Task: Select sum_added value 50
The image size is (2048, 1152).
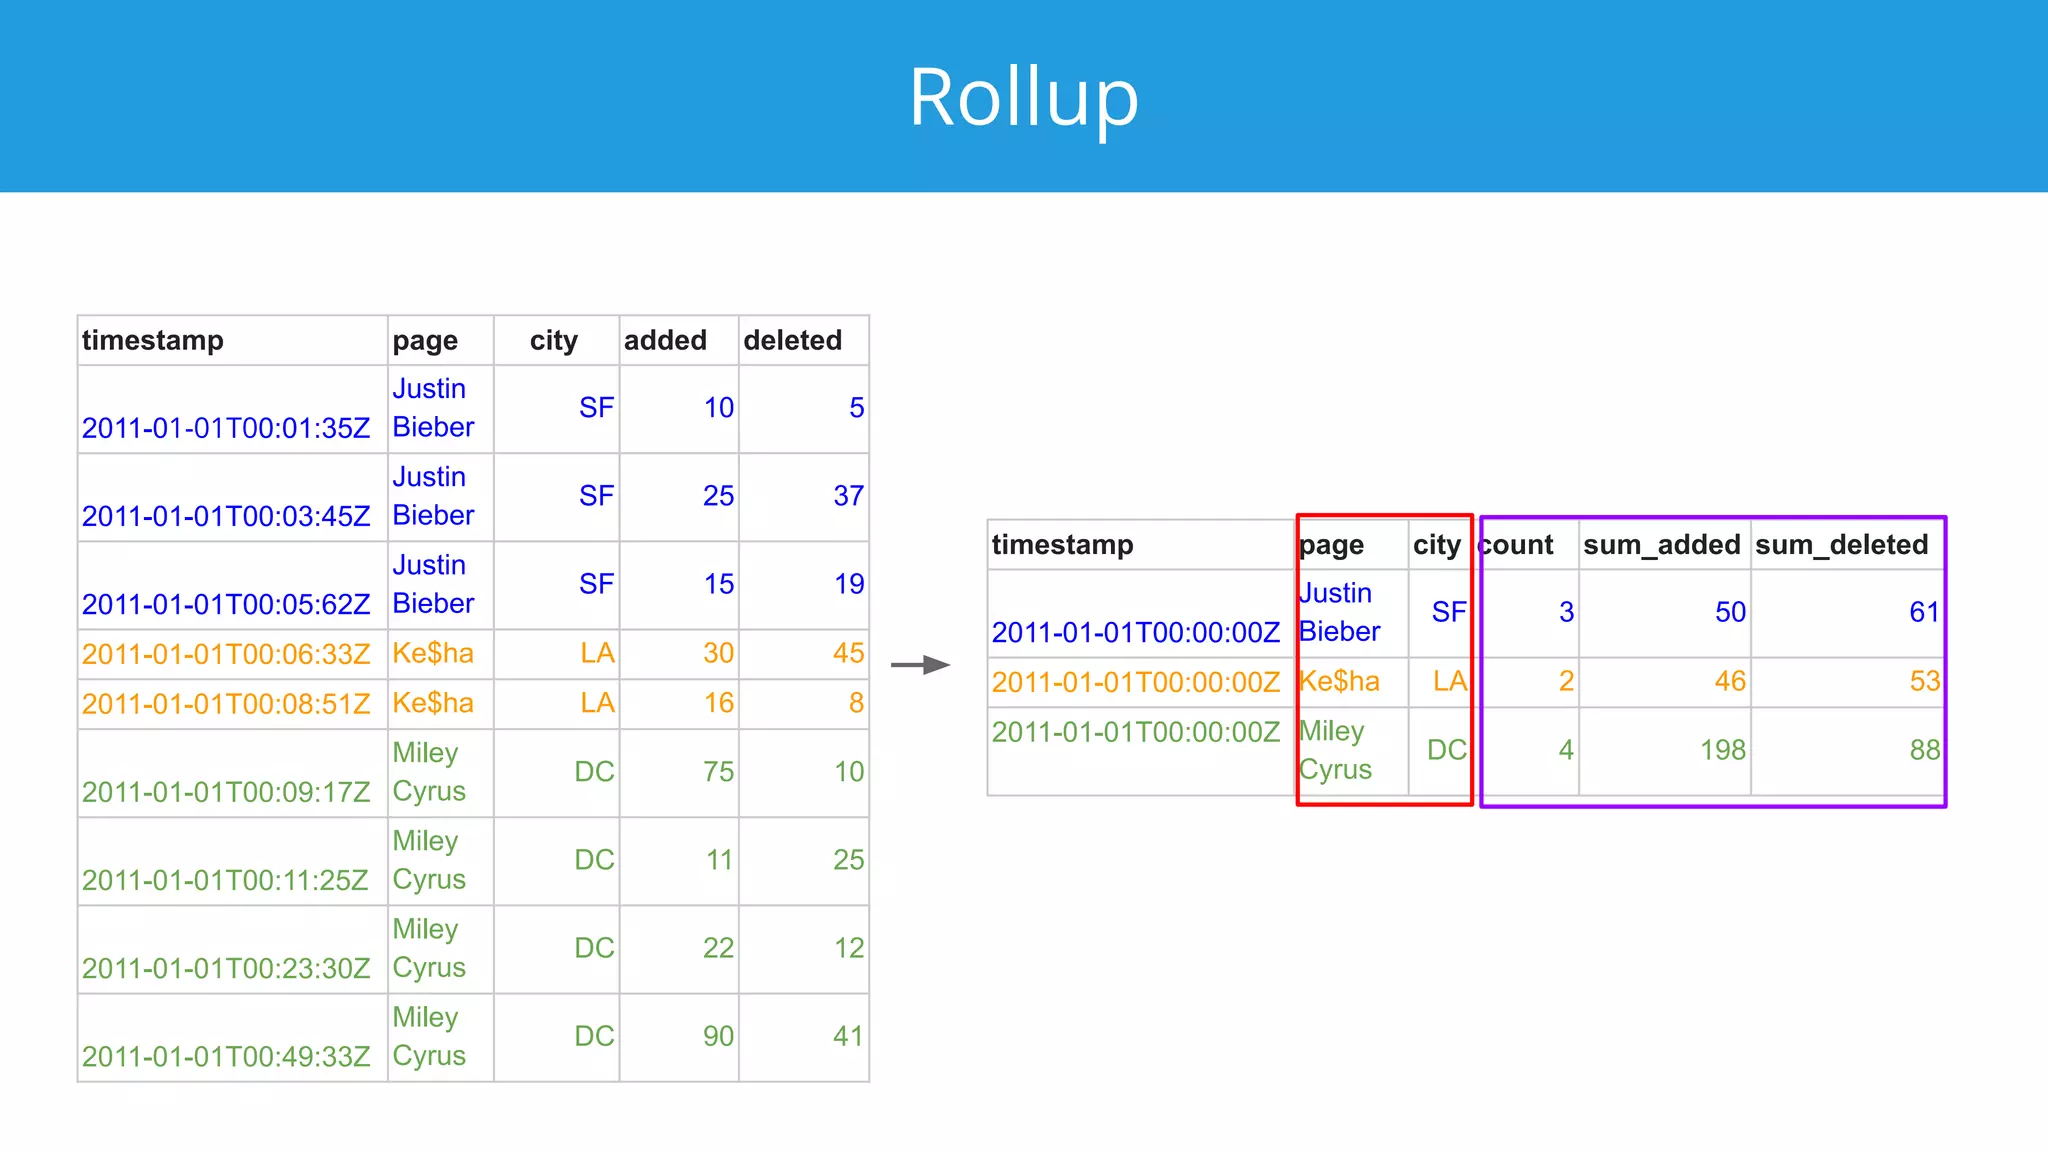Action: pos(1731,612)
